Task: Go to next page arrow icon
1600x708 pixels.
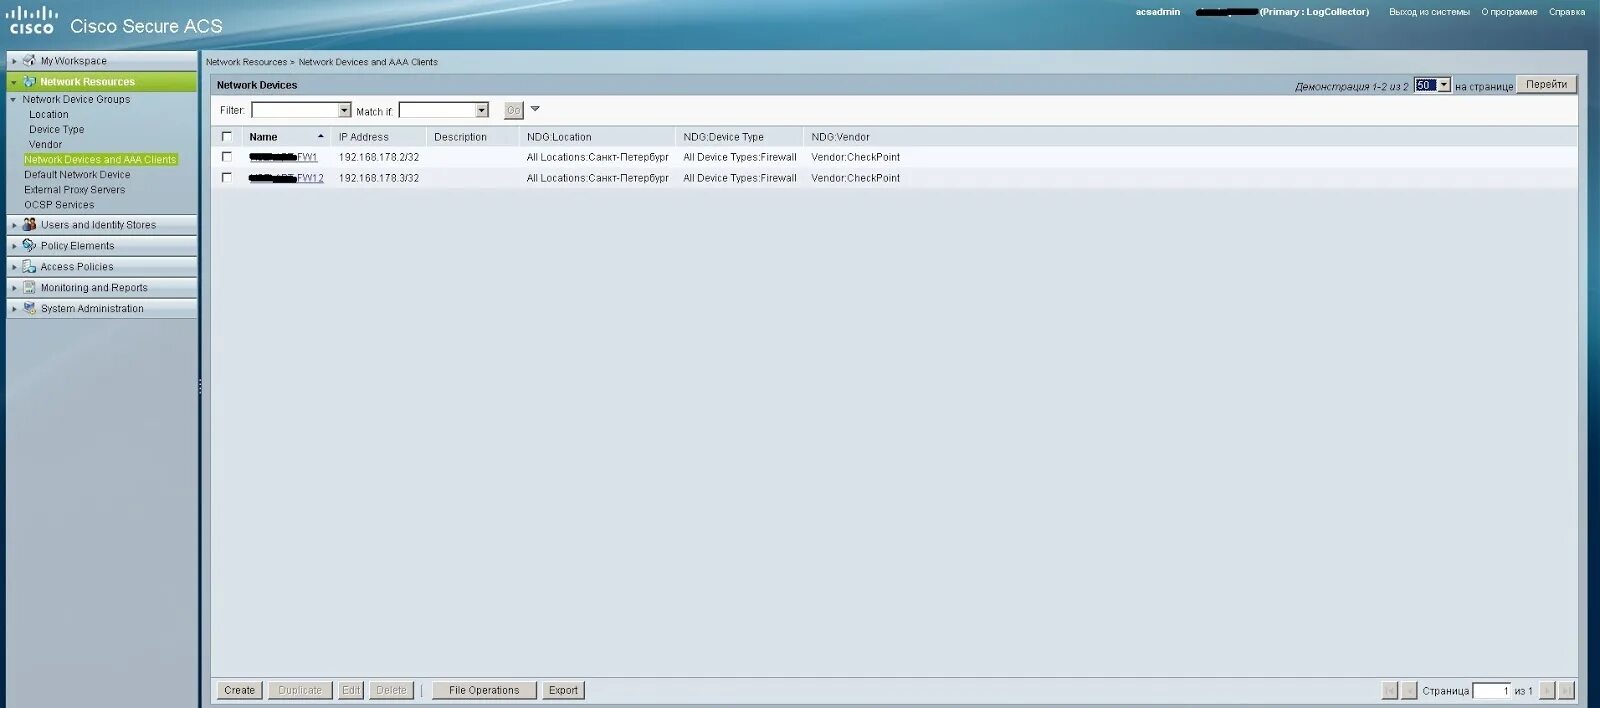Action: (x=1547, y=691)
